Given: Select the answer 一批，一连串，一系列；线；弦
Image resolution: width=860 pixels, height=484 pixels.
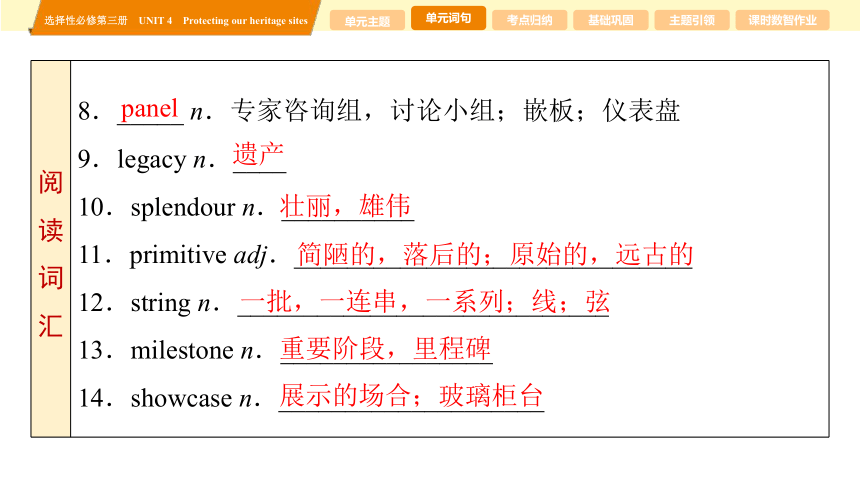Looking at the screenshot, I should (424, 301).
